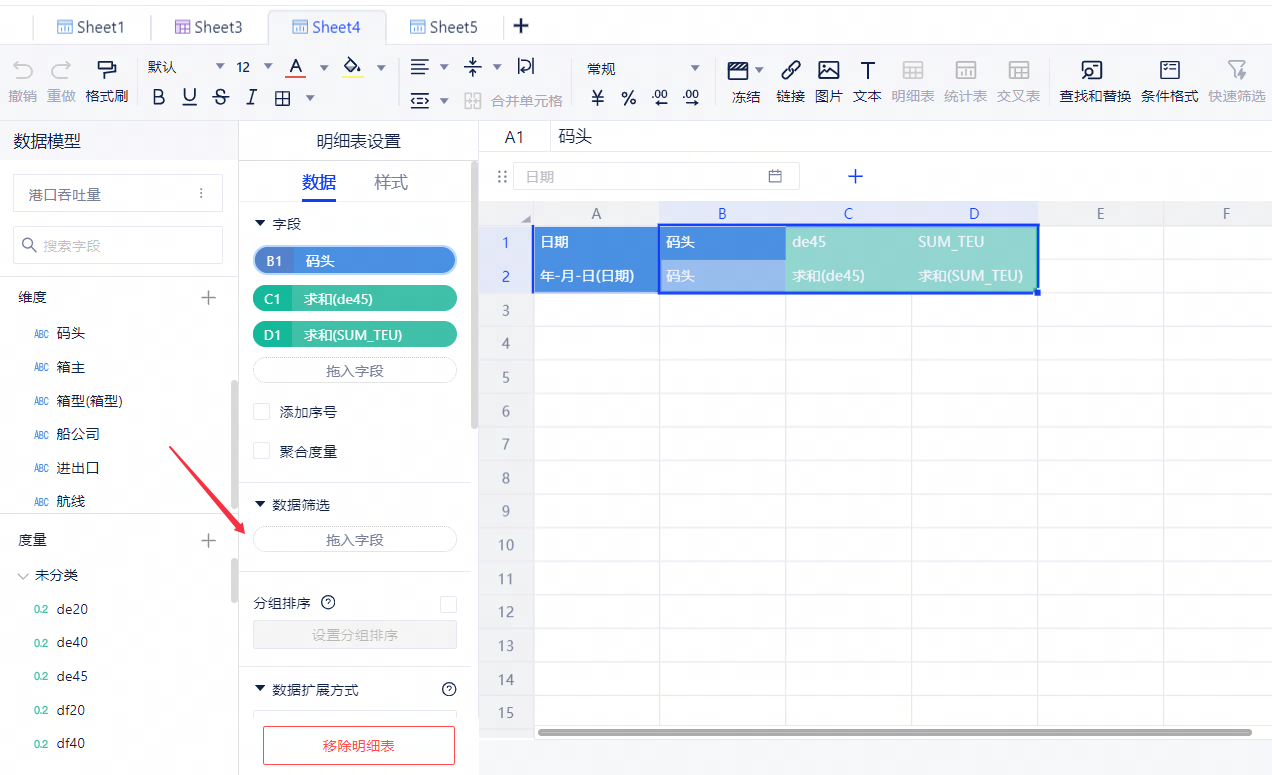
Task: Enable the 聚合度量 checkbox
Action: point(262,451)
